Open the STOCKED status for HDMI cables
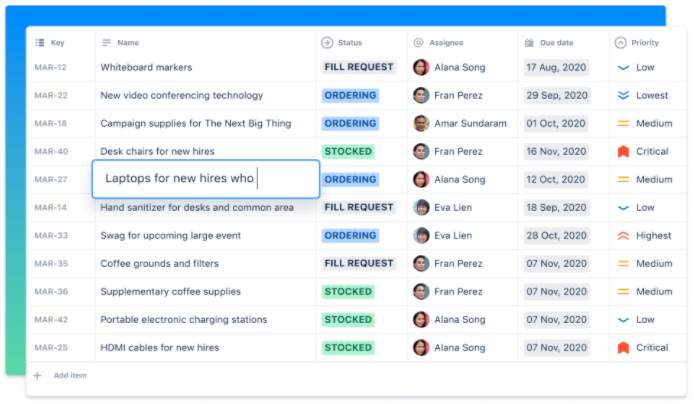Screen dimensions: 694x404 (348, 348)
